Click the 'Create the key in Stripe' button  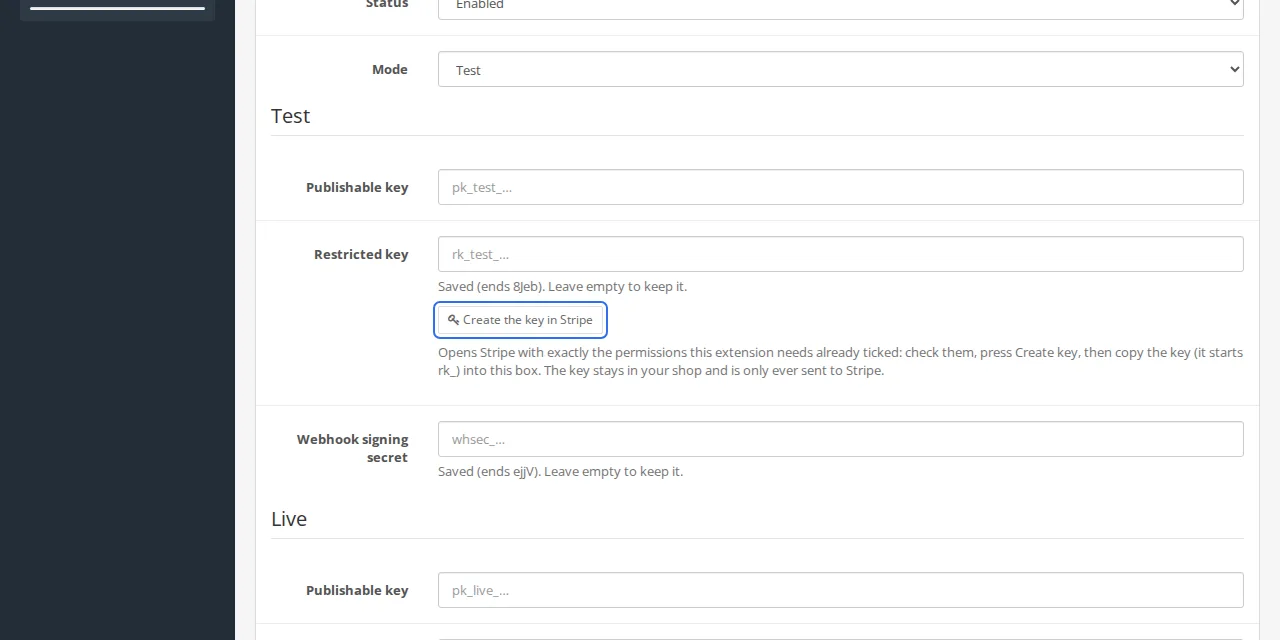tap(520, 320)
